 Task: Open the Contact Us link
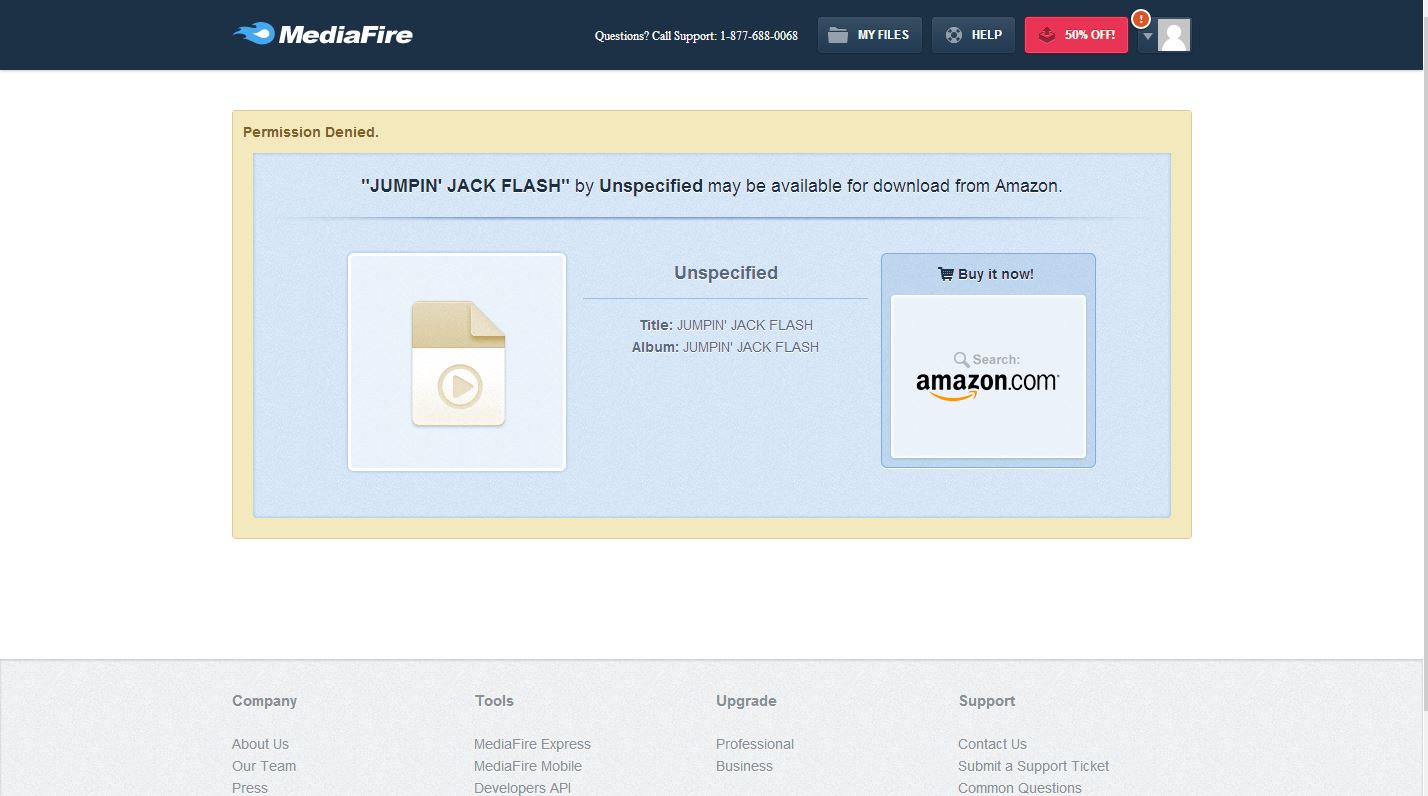point(992,744)
